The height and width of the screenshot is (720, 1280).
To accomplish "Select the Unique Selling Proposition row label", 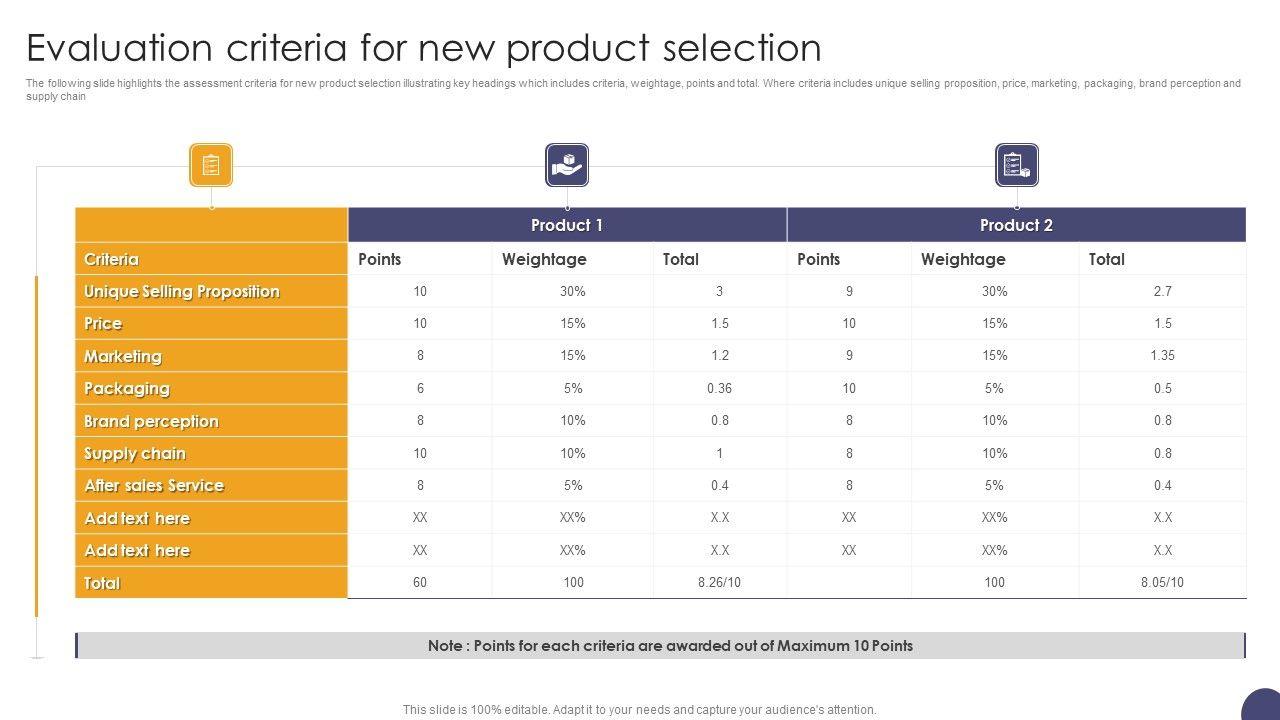I will [x=182, y=291].
